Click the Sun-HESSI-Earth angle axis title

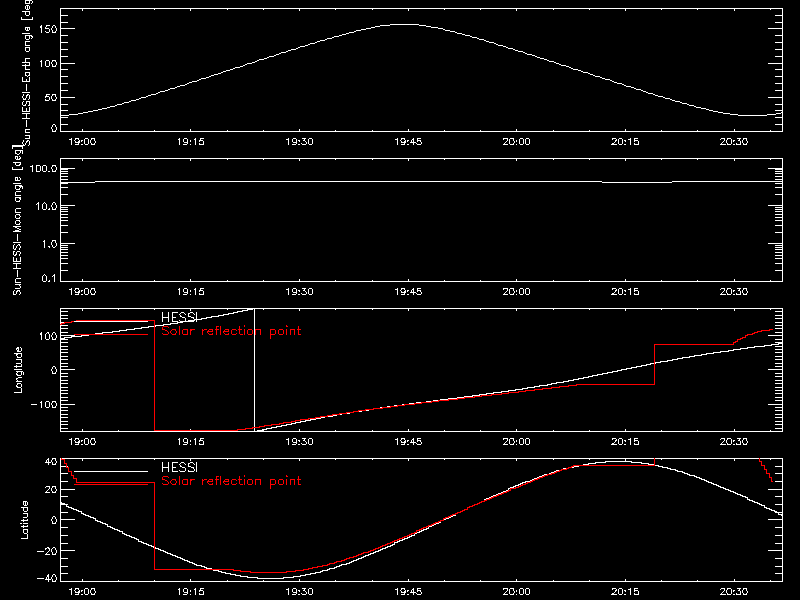[27, 72]
